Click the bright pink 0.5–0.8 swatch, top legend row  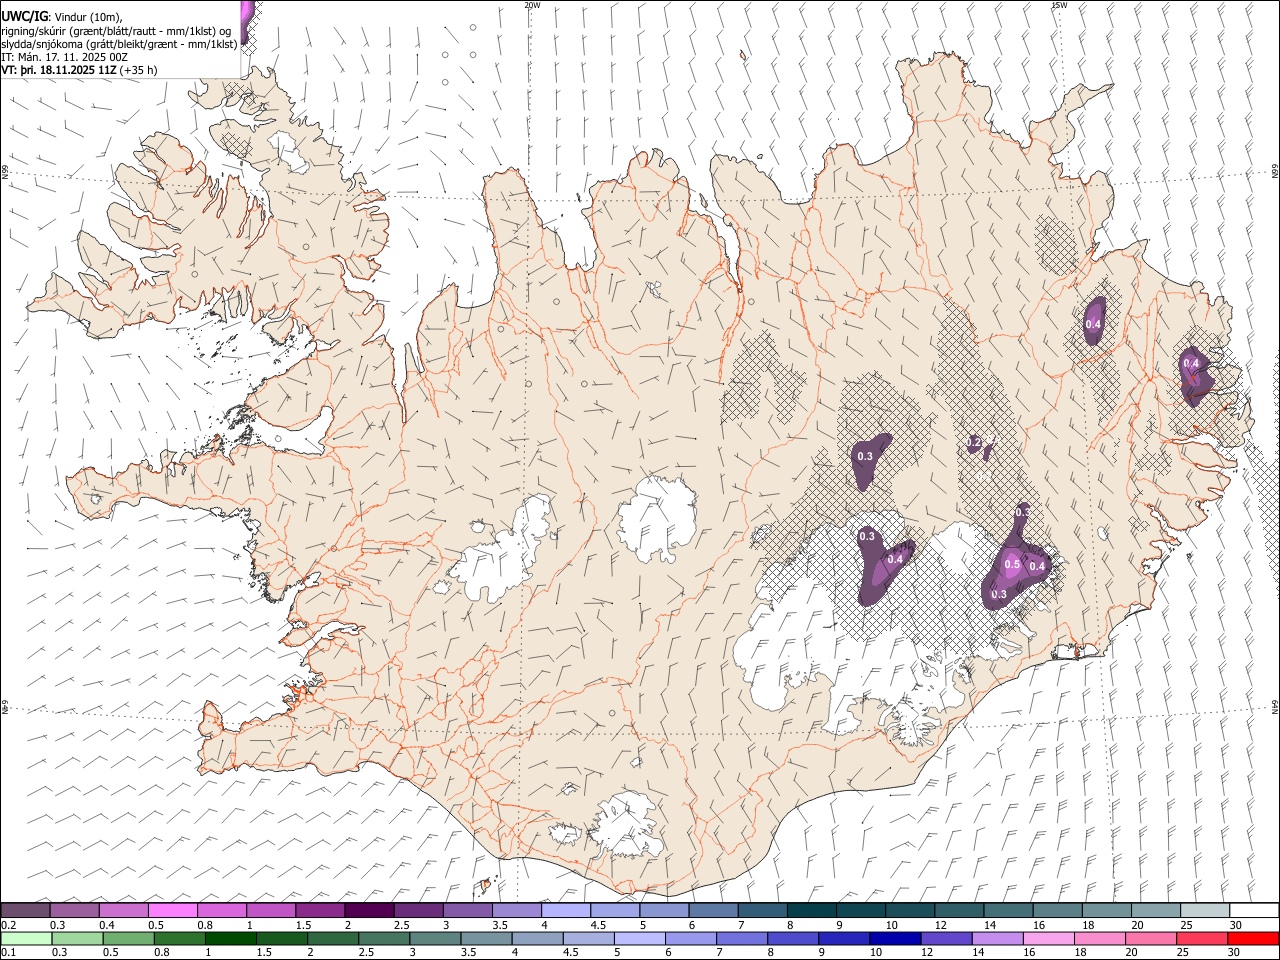coord(173,911)
